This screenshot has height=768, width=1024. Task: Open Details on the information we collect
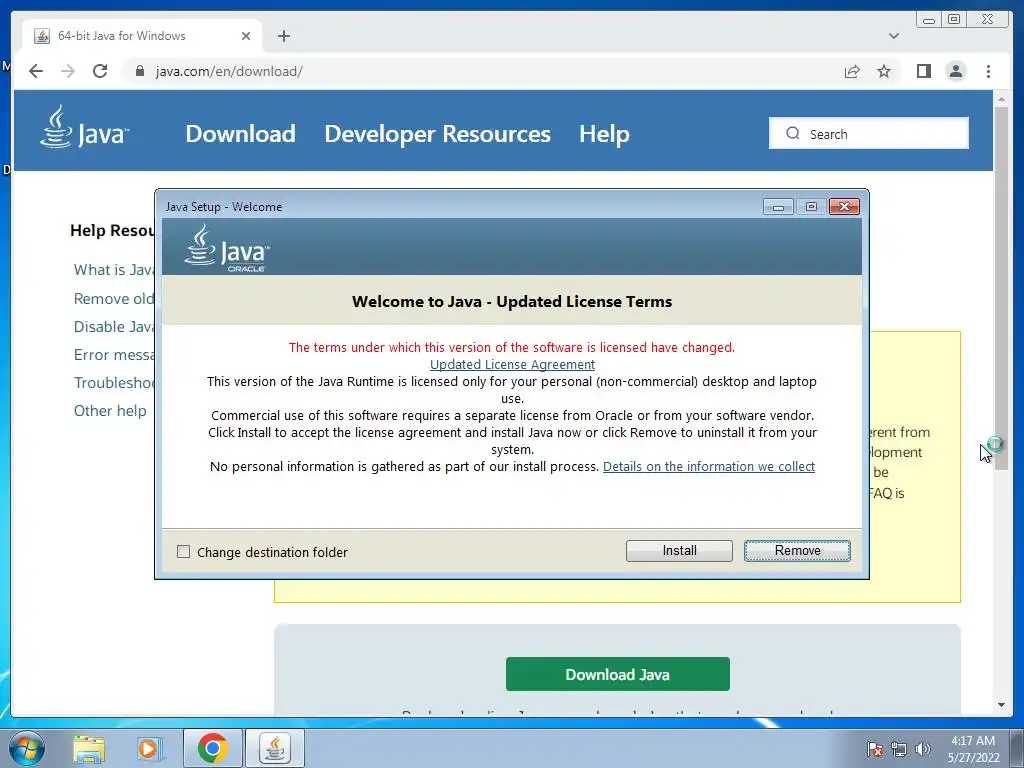[x=709, y=466]
